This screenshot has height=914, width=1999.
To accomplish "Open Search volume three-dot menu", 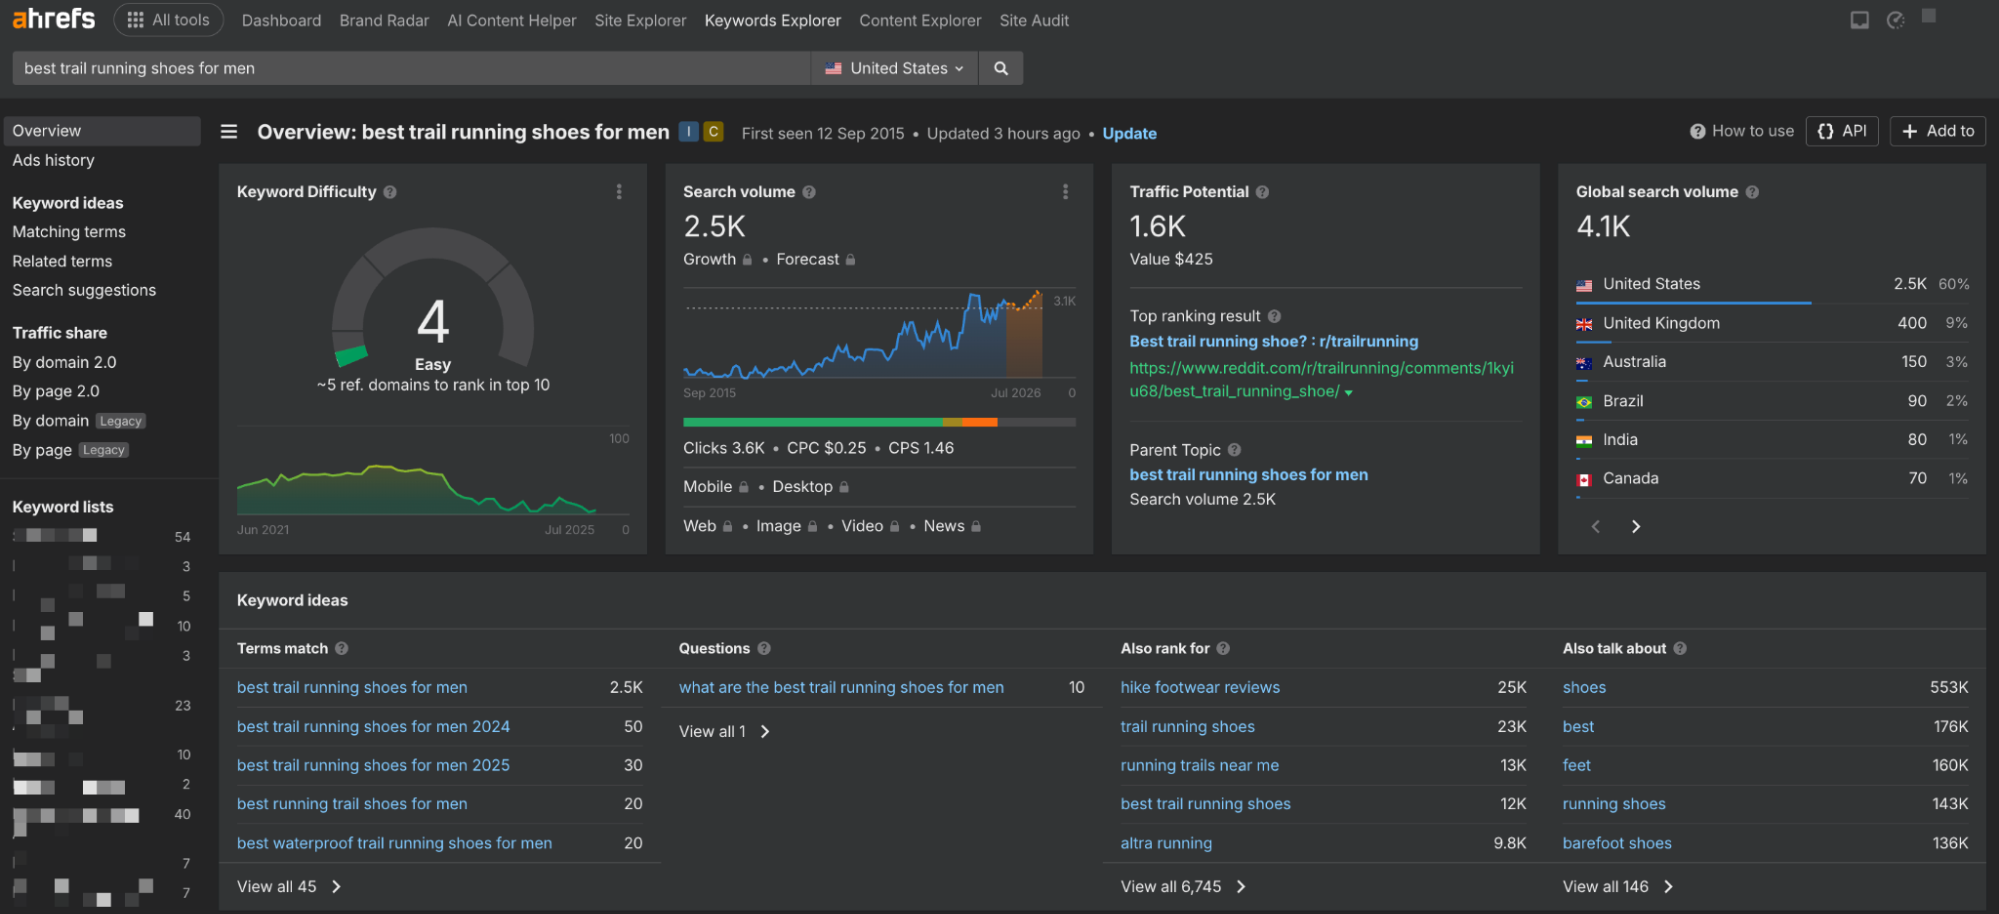I will tap(1065, 192).
